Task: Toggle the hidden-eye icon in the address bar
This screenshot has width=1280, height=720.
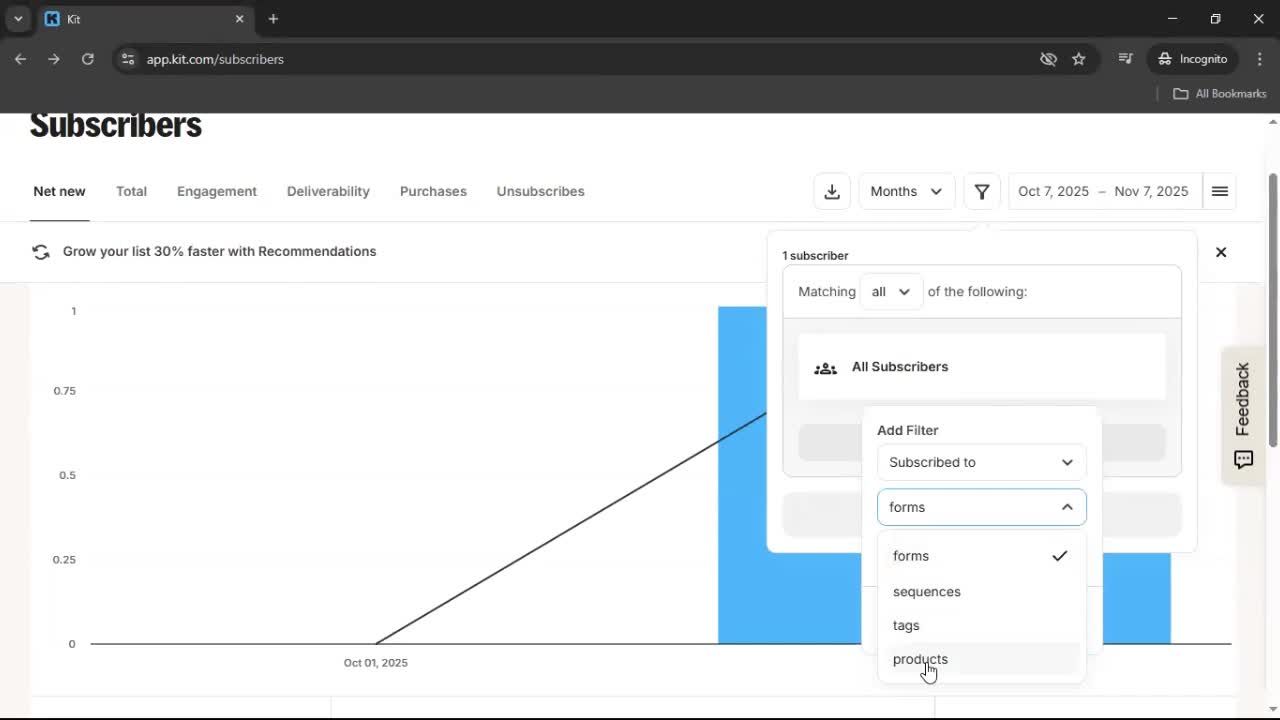Action: pyautogui.click(x=1048, y=59)
